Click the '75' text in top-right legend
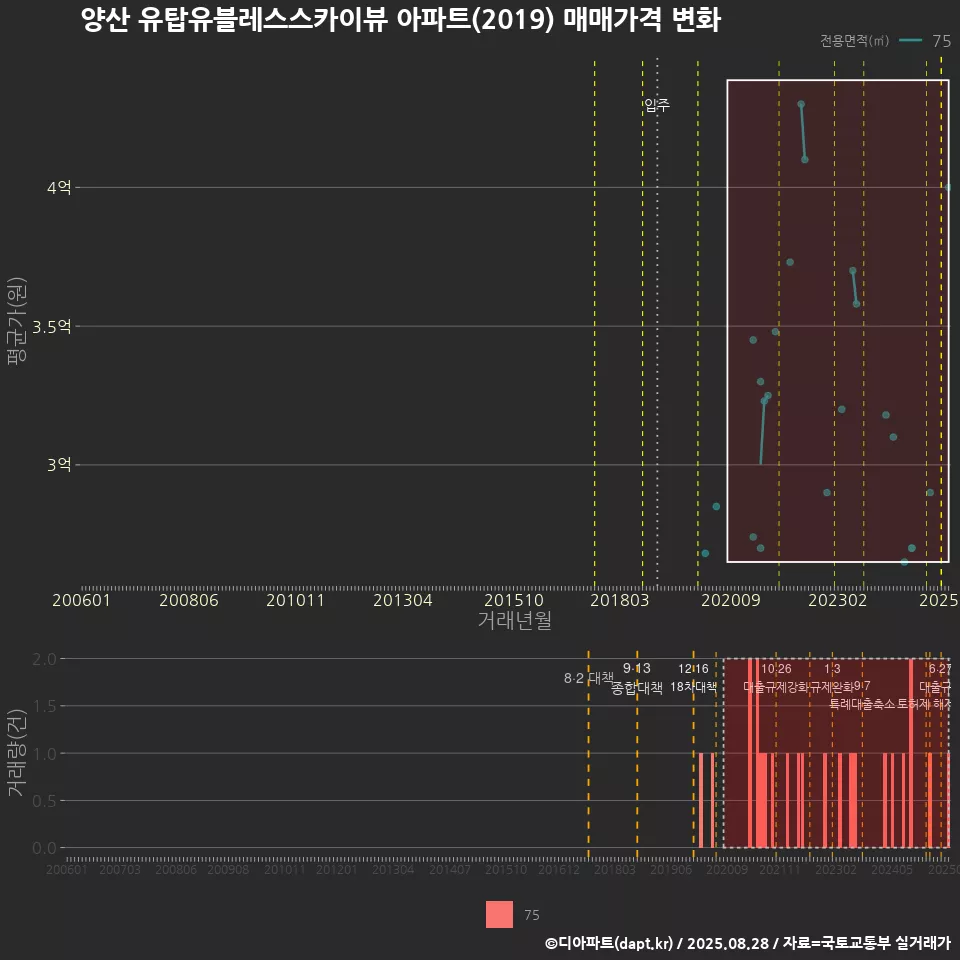This screenshot has height=960, width=960. (941, 41)
